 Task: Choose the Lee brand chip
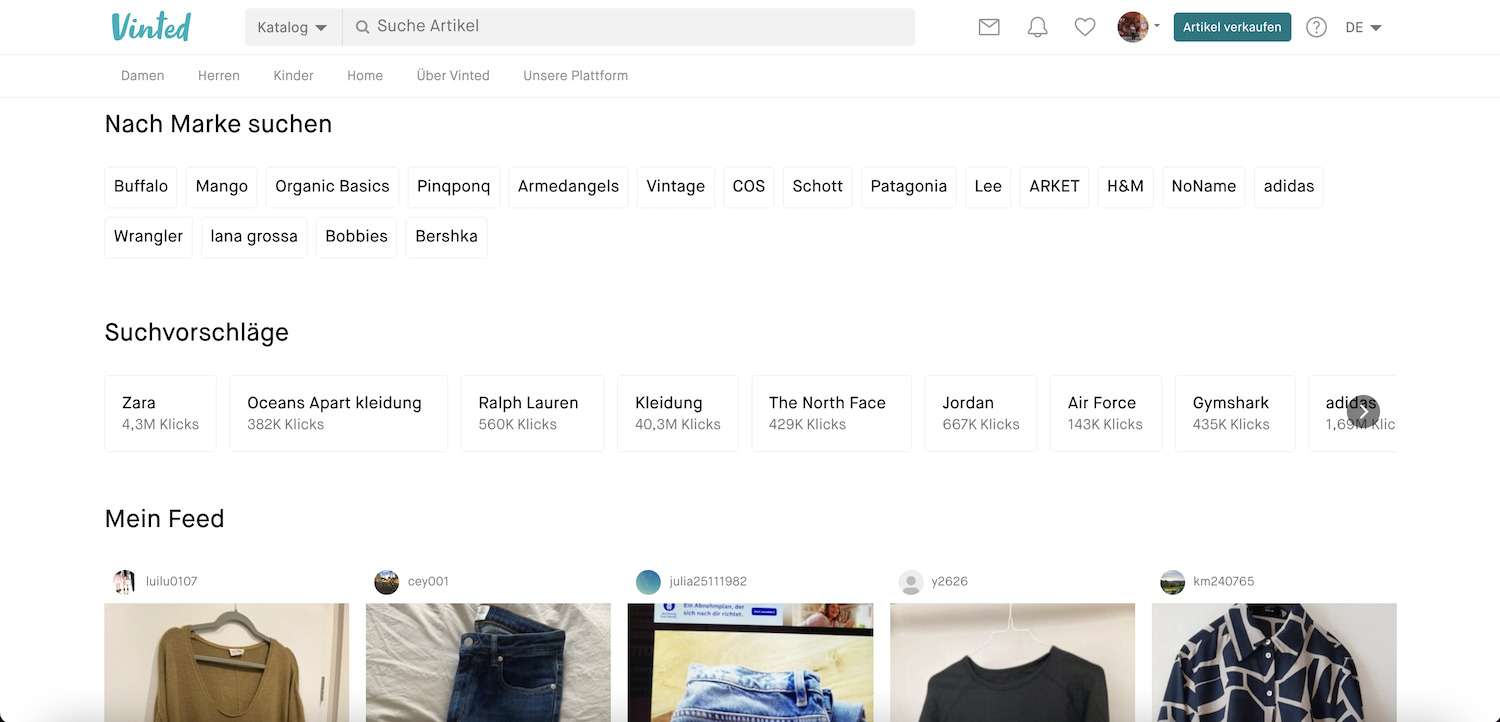click(x=988, y=187)
